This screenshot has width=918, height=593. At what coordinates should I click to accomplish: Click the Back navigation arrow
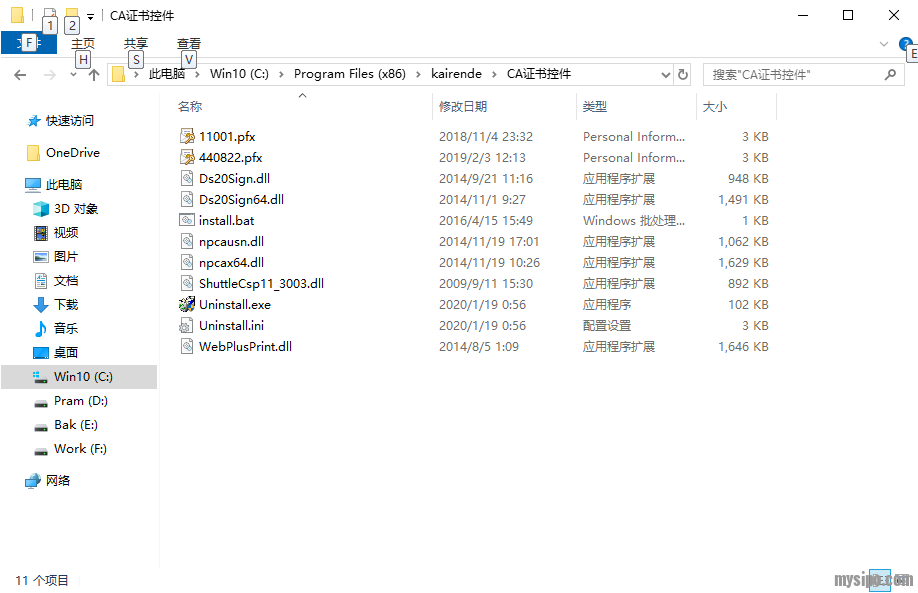[x=20, y=75]
